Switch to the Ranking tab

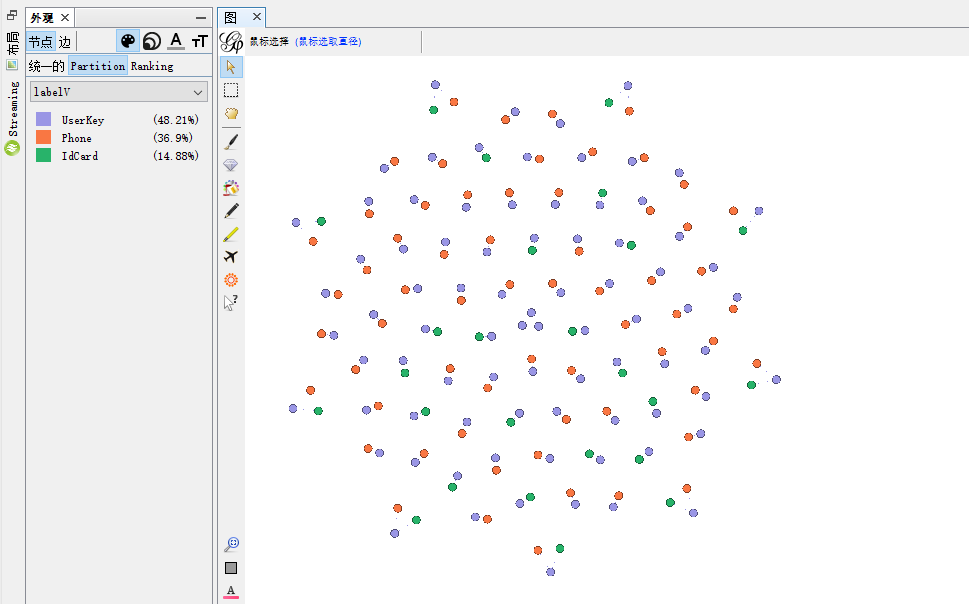tap(152, 66)
